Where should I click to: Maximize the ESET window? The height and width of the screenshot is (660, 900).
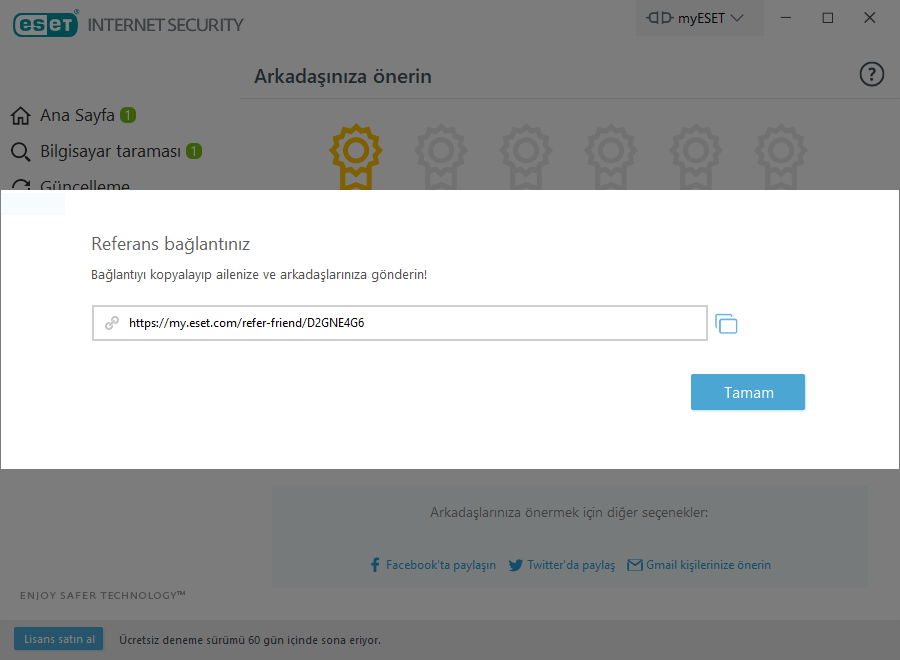tap(828, 18)
